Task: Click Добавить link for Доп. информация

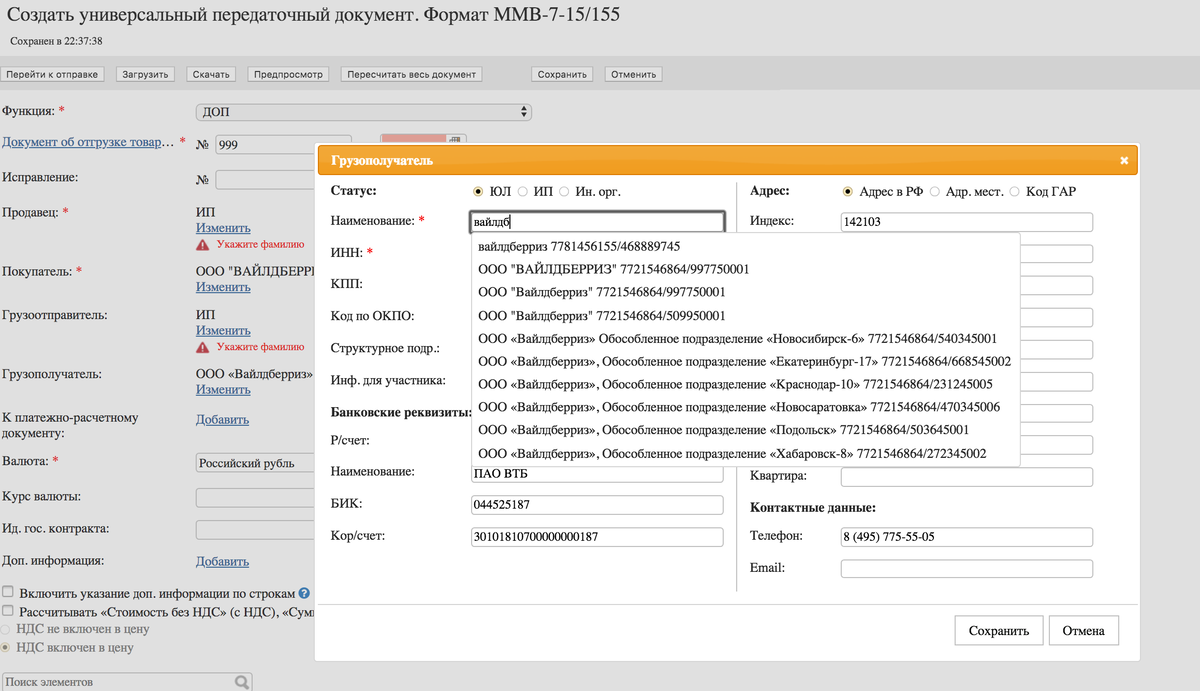Action: point(222,561)
